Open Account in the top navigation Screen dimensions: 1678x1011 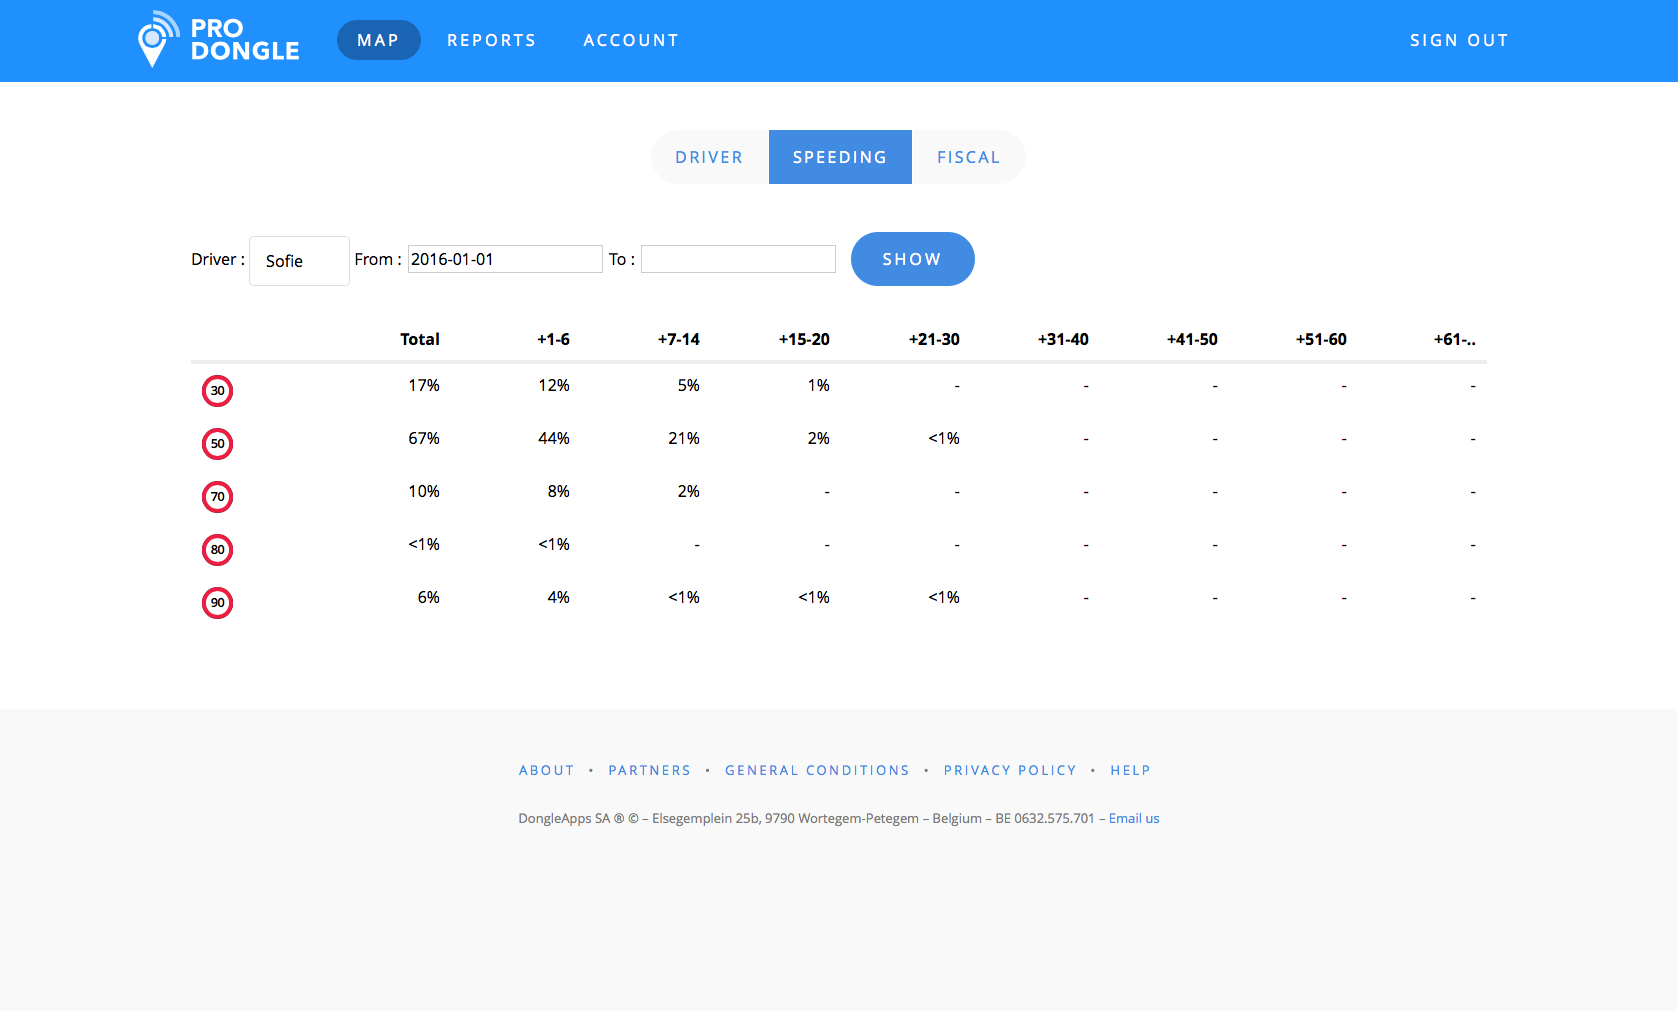631,40
